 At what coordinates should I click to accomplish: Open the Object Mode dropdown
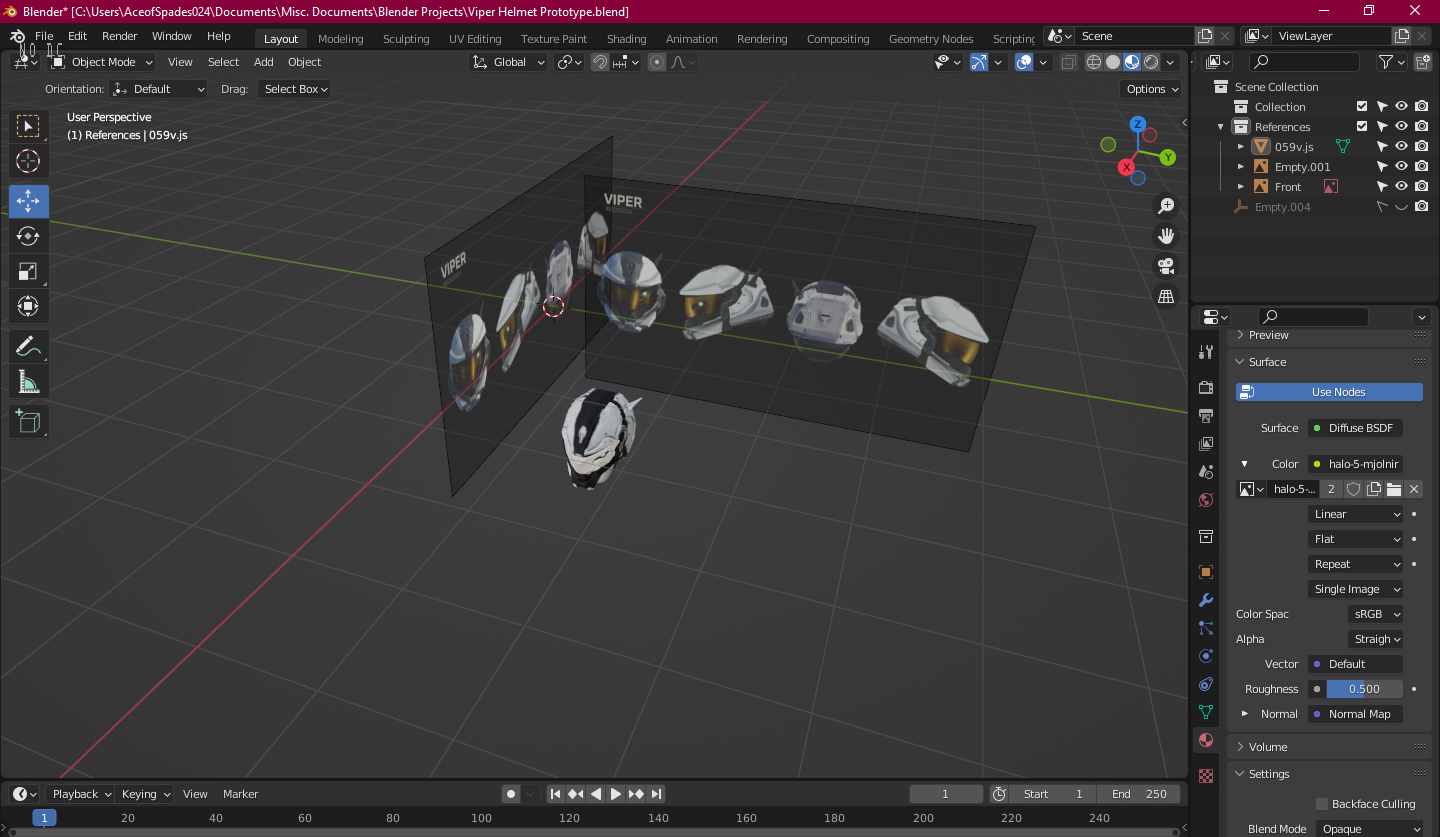[x=102, y=62]
